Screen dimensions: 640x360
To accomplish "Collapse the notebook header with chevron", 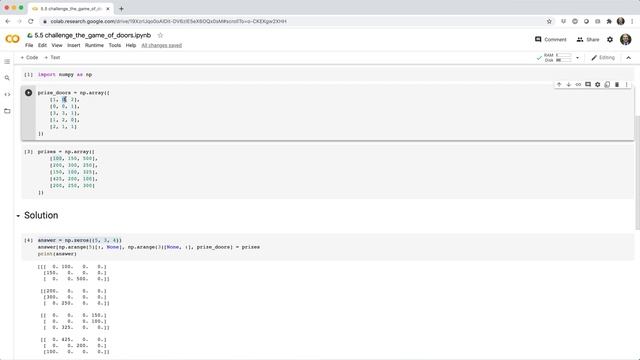I will [629, 58].
